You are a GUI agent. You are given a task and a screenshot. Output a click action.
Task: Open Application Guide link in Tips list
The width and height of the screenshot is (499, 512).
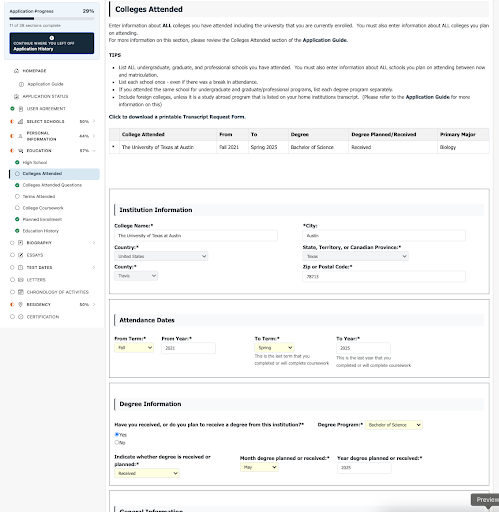pyautogui.click(x=427, y=97)
